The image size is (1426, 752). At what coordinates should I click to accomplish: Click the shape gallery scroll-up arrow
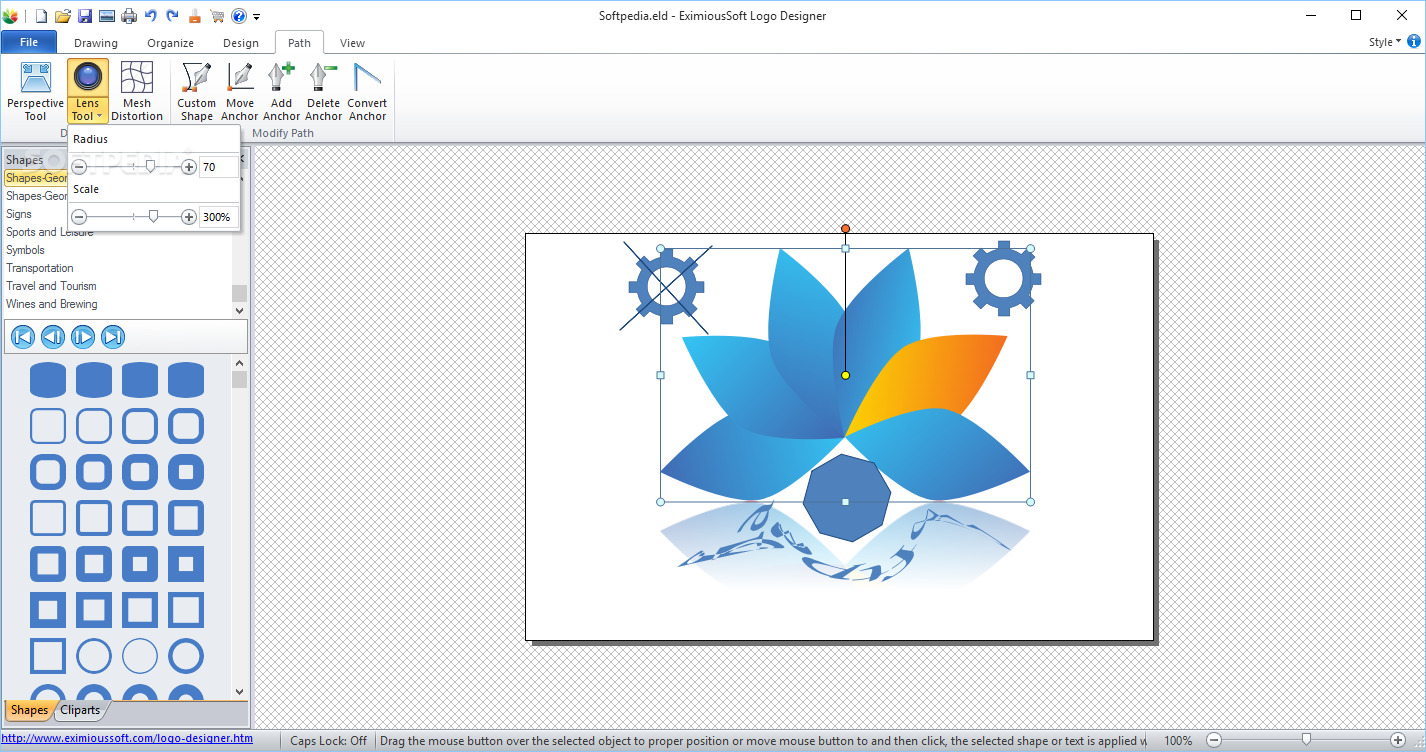click(239, 363)
